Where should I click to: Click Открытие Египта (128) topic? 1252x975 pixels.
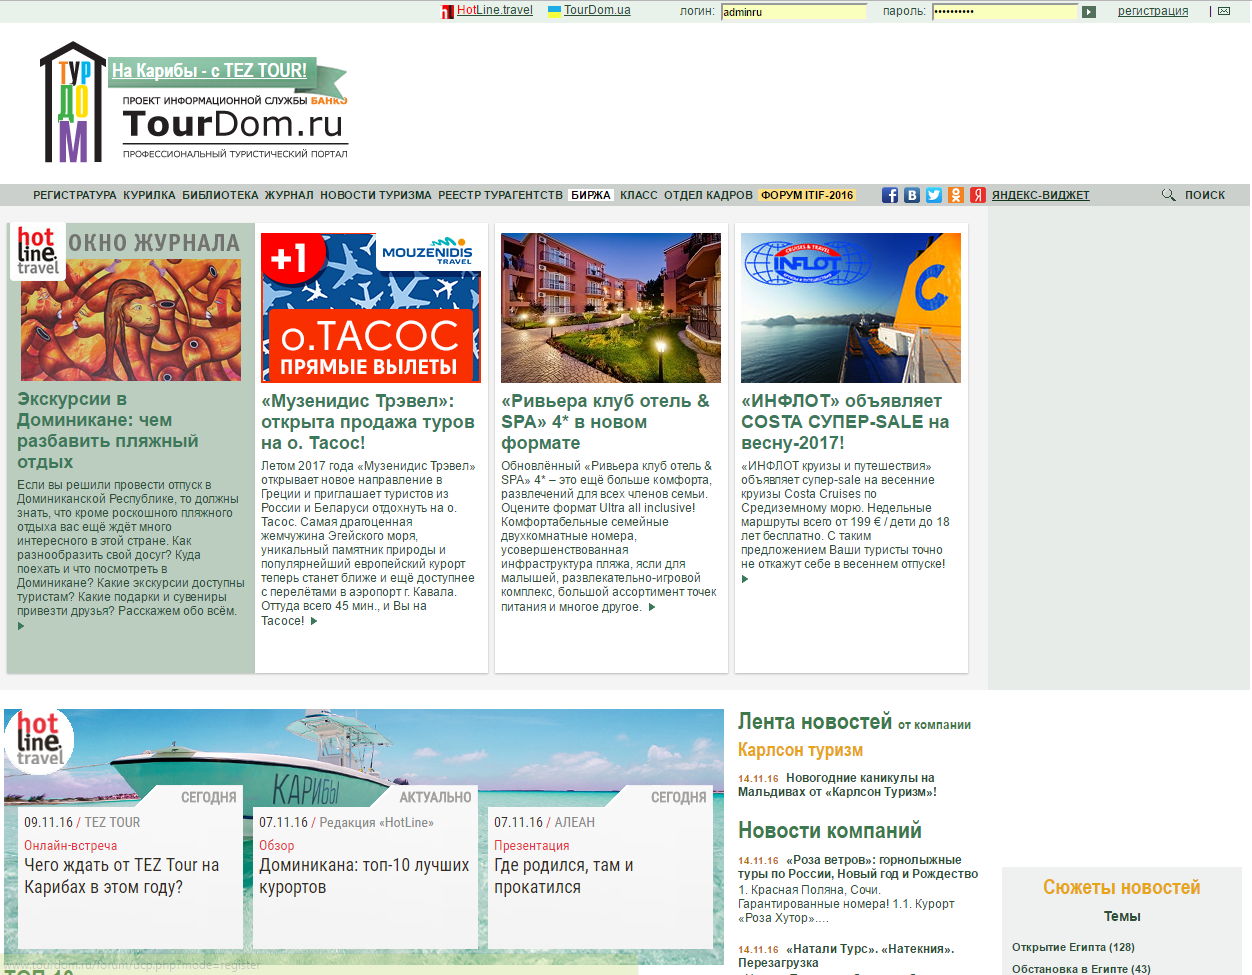1073,947
